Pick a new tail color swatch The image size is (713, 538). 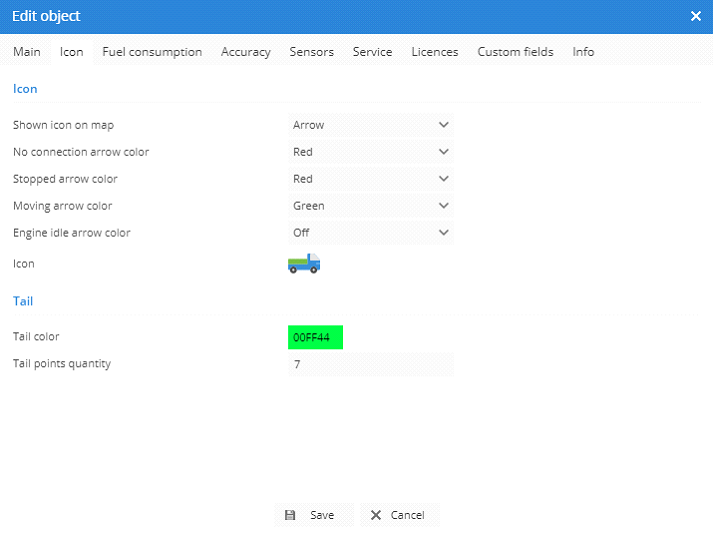[315, 337]
